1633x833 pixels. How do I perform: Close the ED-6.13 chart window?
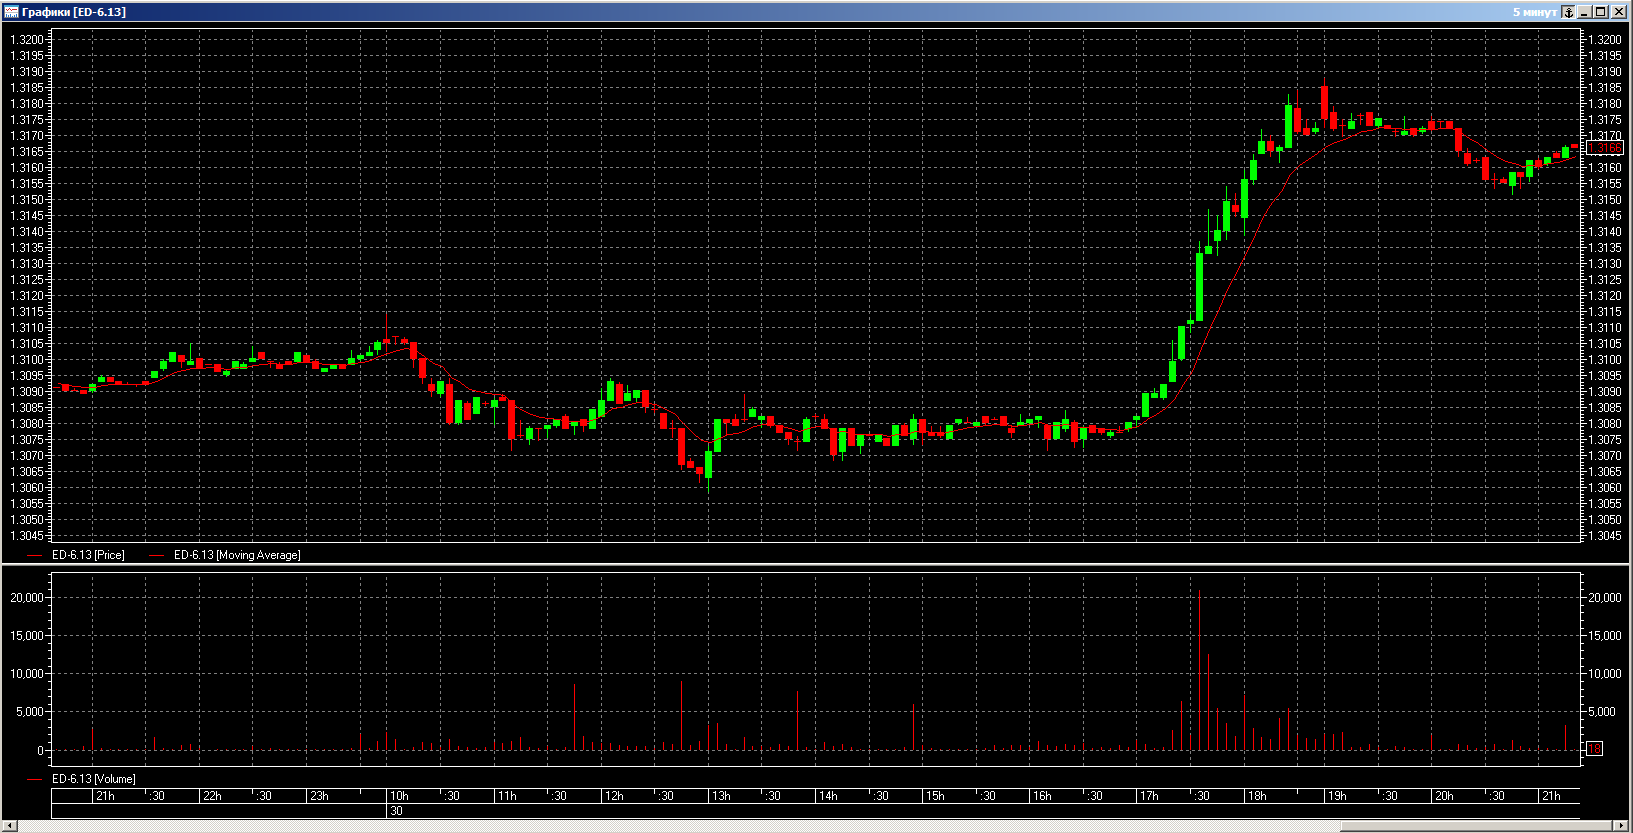point(1618,12)
